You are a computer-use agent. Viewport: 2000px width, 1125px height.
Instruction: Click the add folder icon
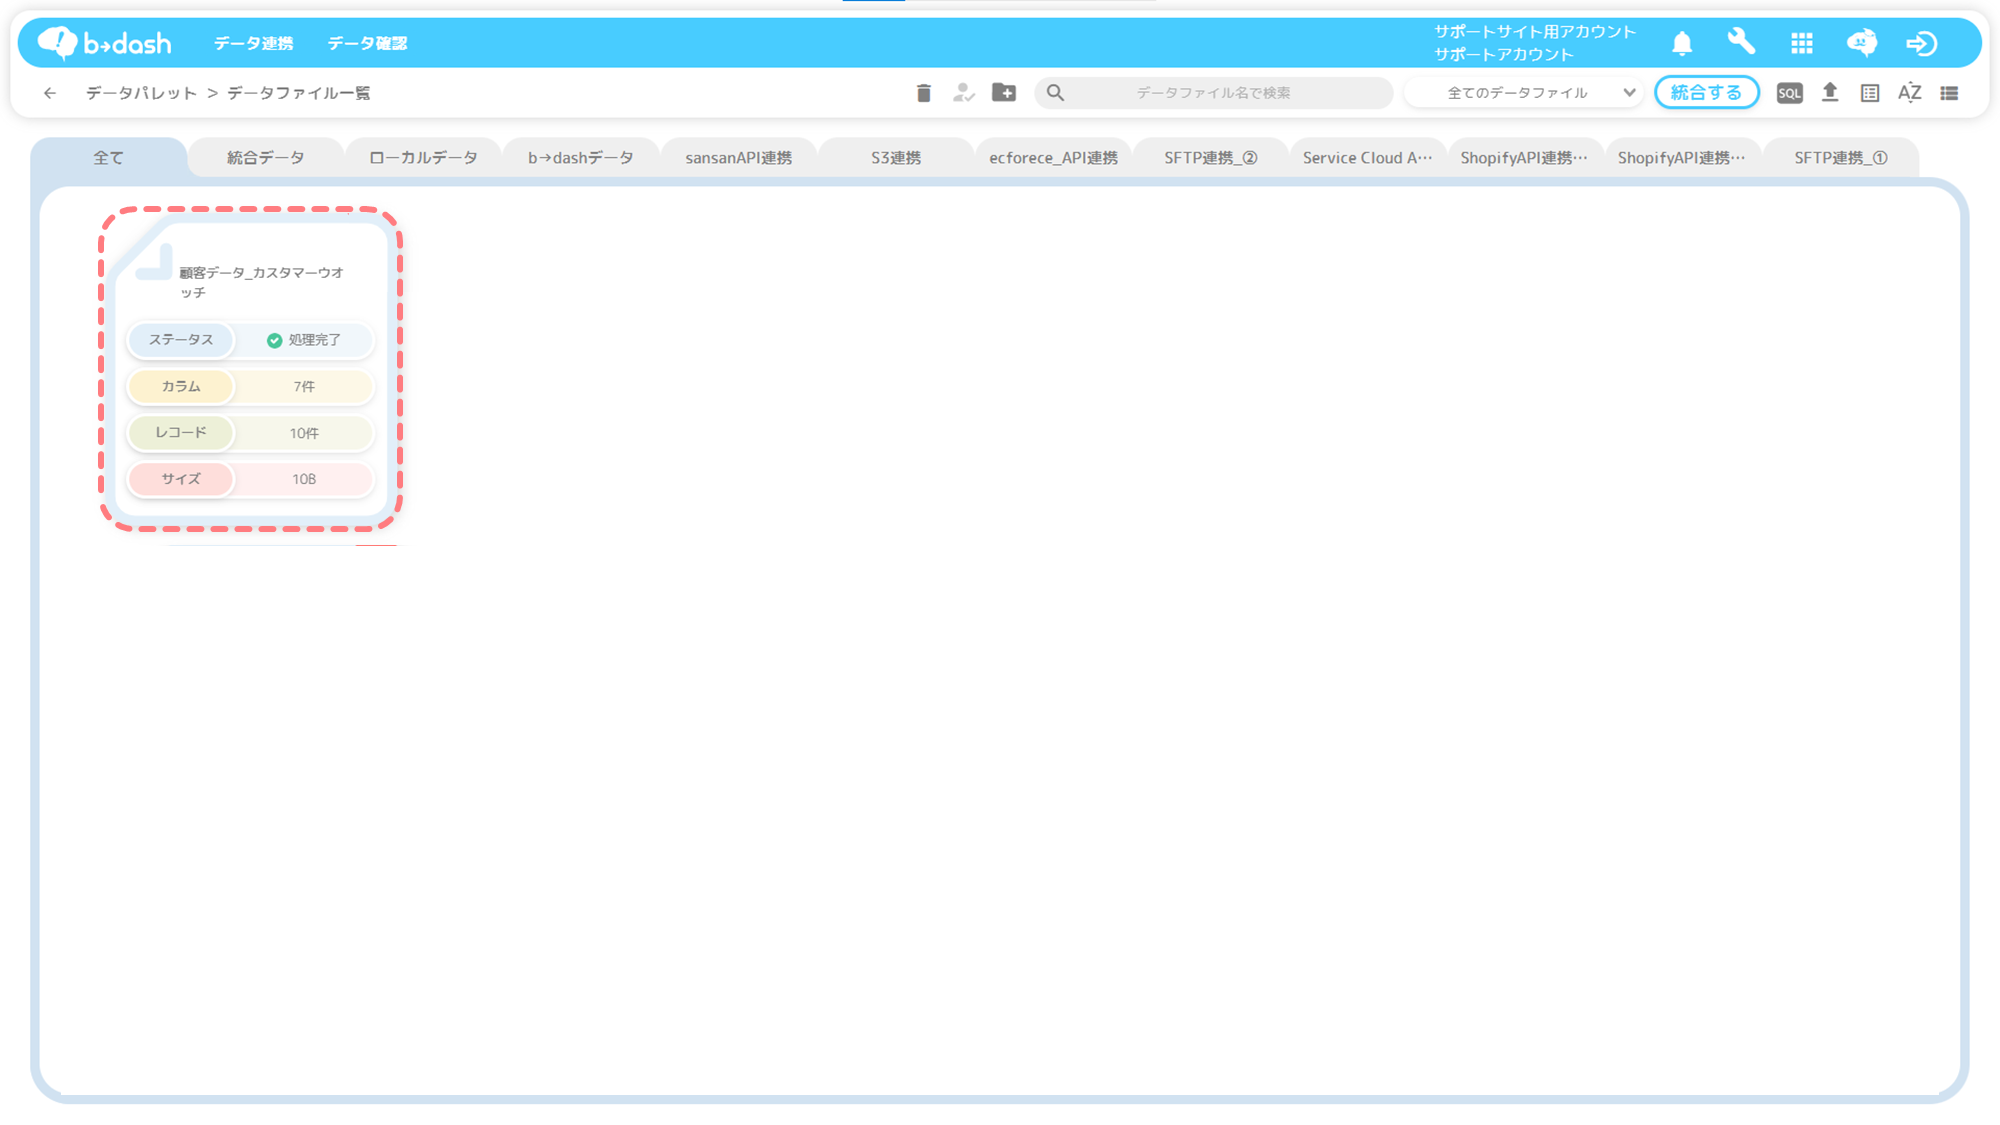click(1004, 93)
